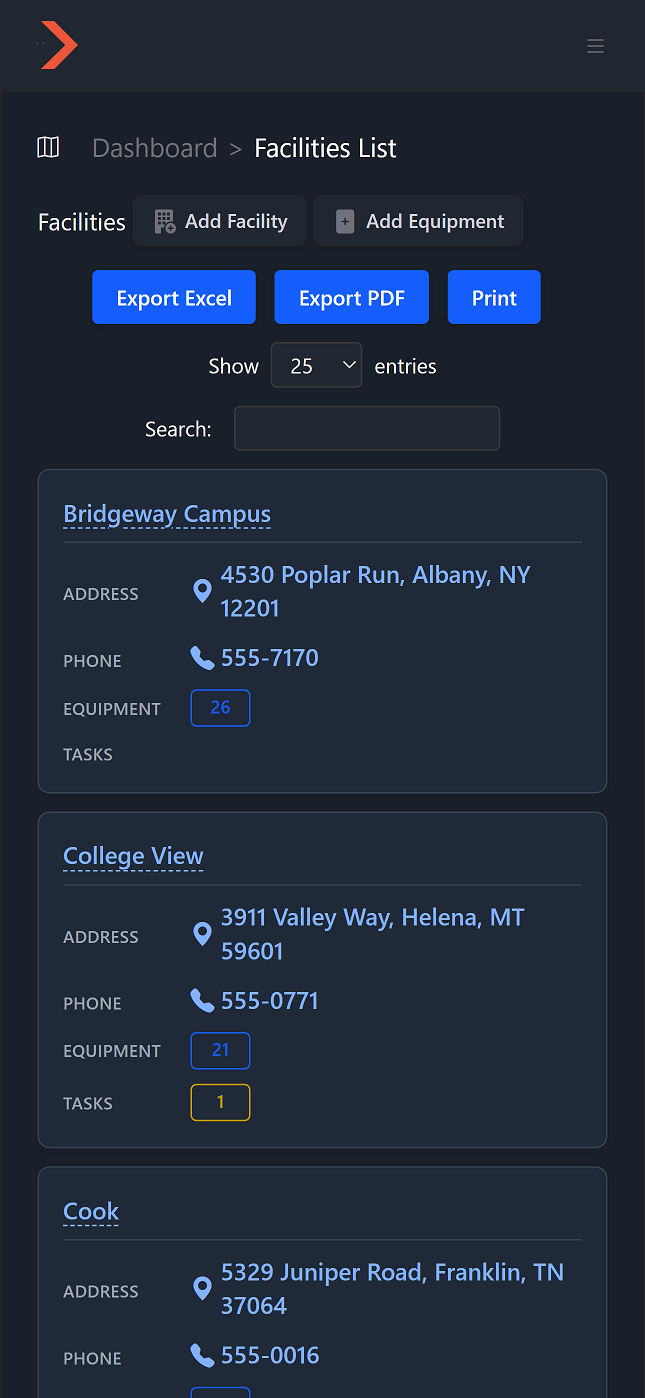Click the Export PDF button

point(351,297)
